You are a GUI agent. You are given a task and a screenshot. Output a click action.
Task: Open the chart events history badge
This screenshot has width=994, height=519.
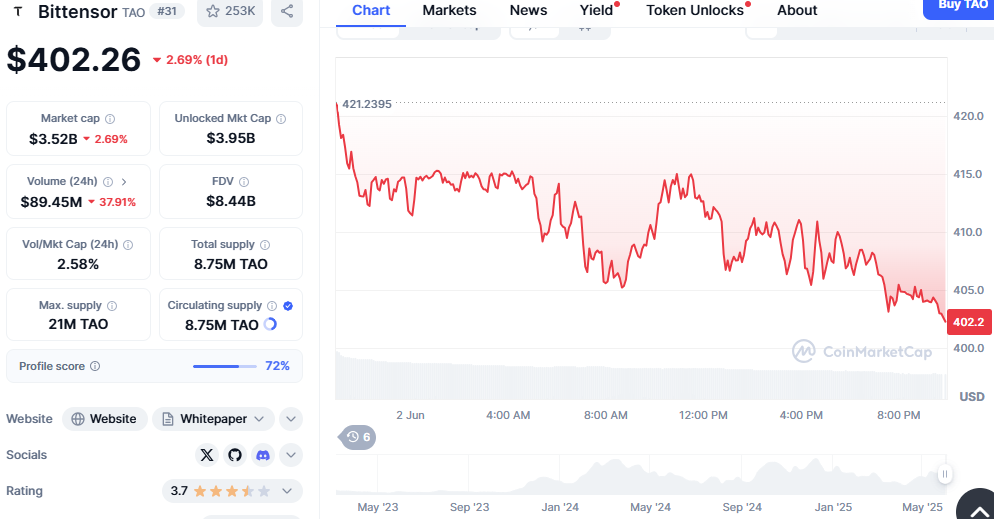[358, 437]
